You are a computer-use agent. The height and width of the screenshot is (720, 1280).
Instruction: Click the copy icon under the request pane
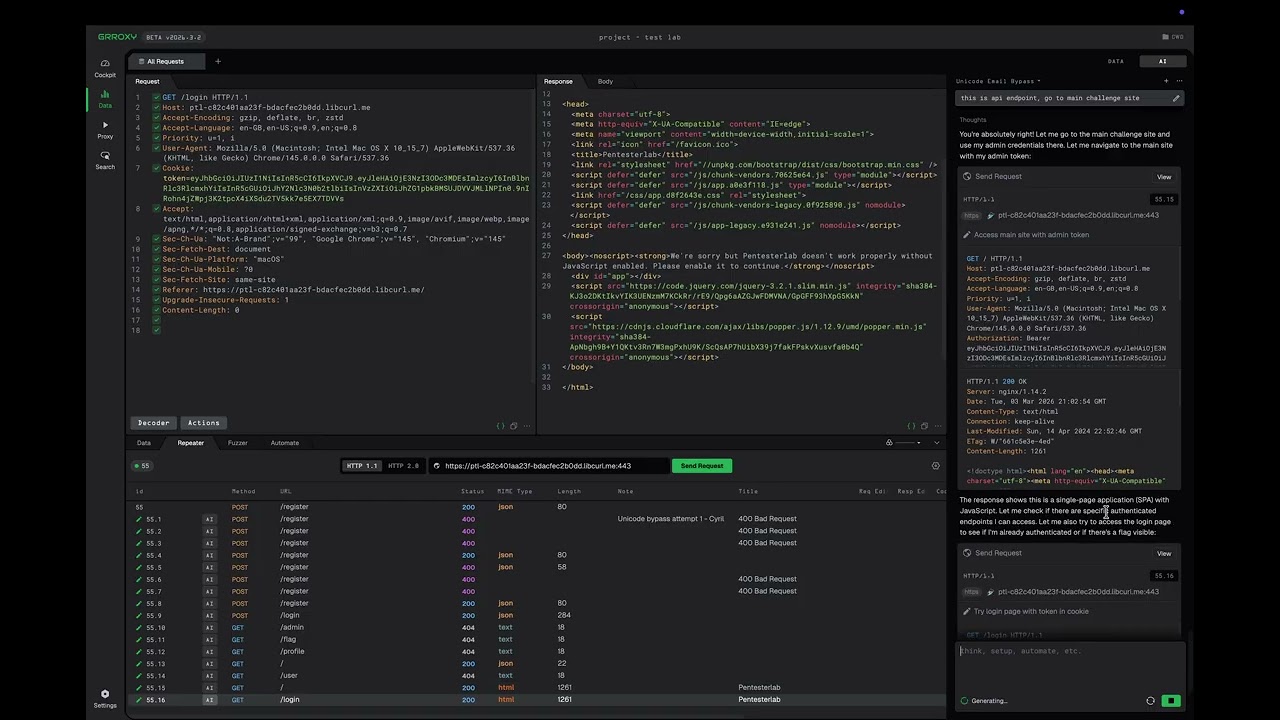[x=514, y=426]
